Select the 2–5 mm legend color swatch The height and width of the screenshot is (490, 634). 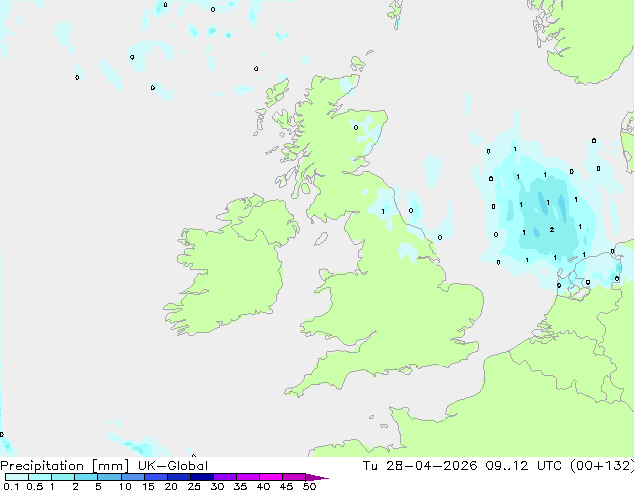pyautogui.click(x=86, y=477)
